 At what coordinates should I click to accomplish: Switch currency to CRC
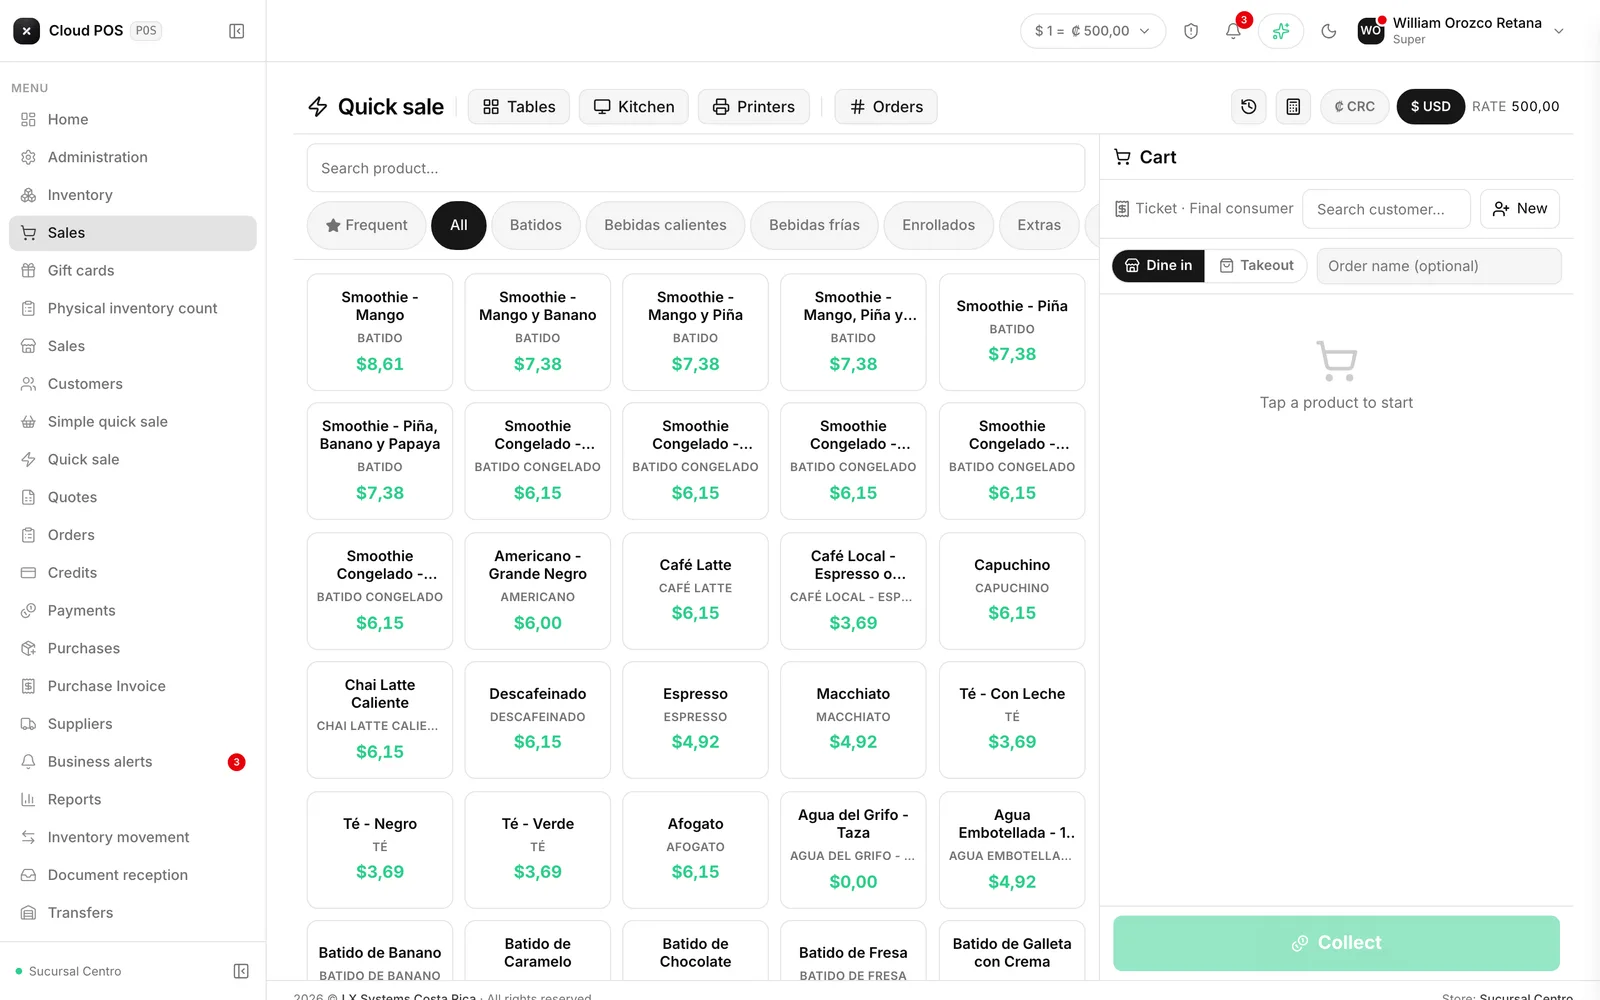tap(1354, 106)
